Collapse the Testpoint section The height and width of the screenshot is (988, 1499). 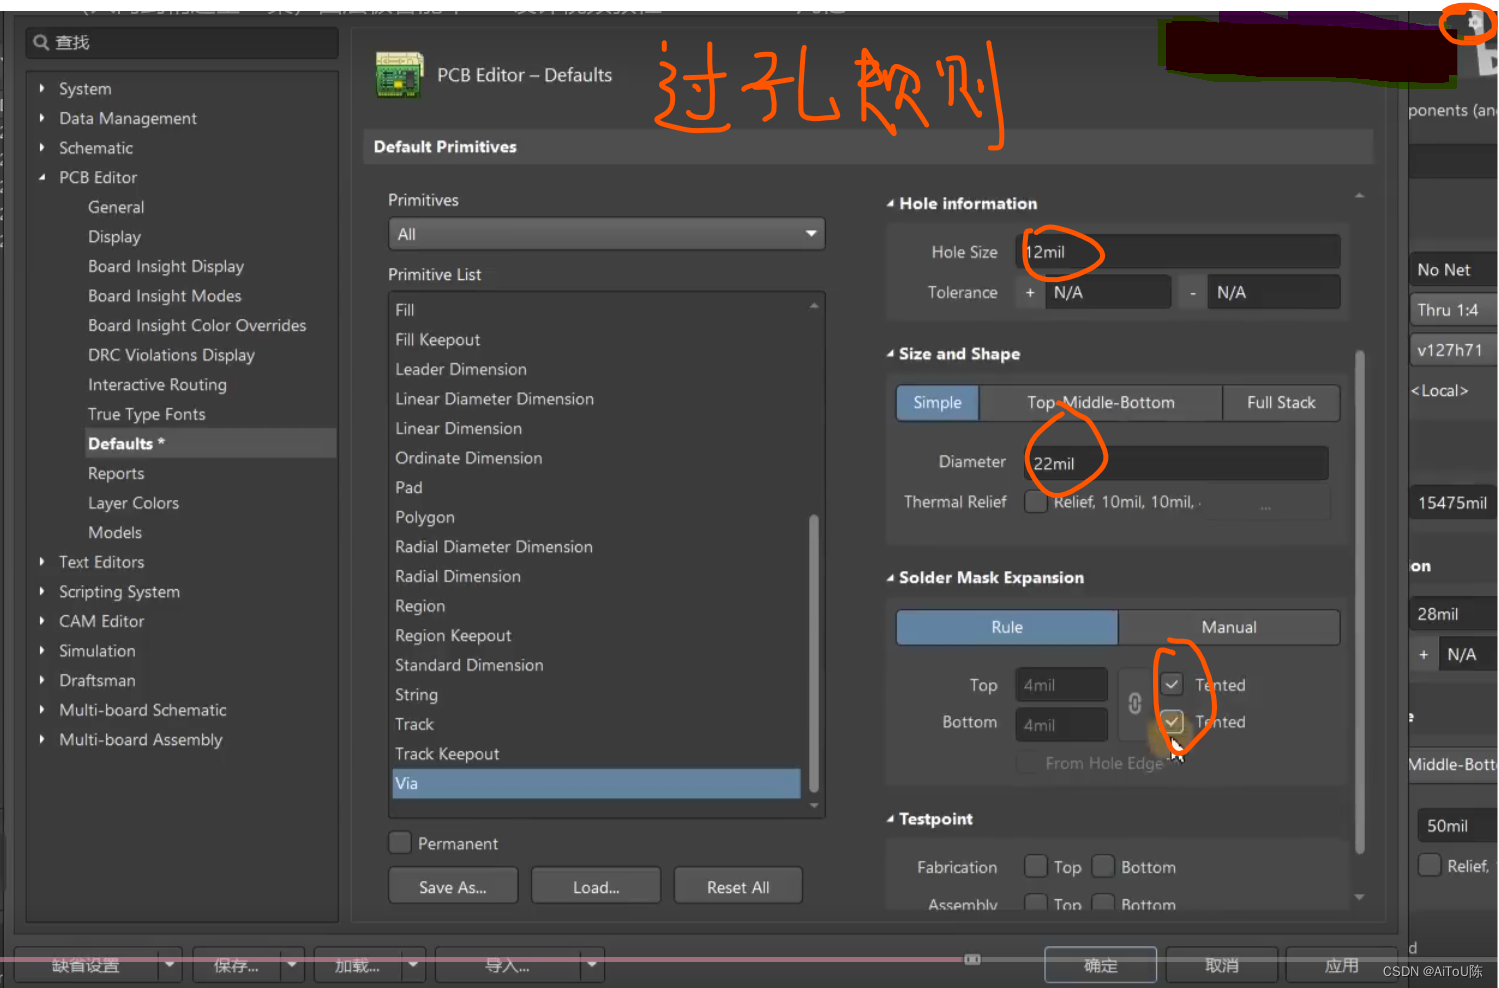890,819
